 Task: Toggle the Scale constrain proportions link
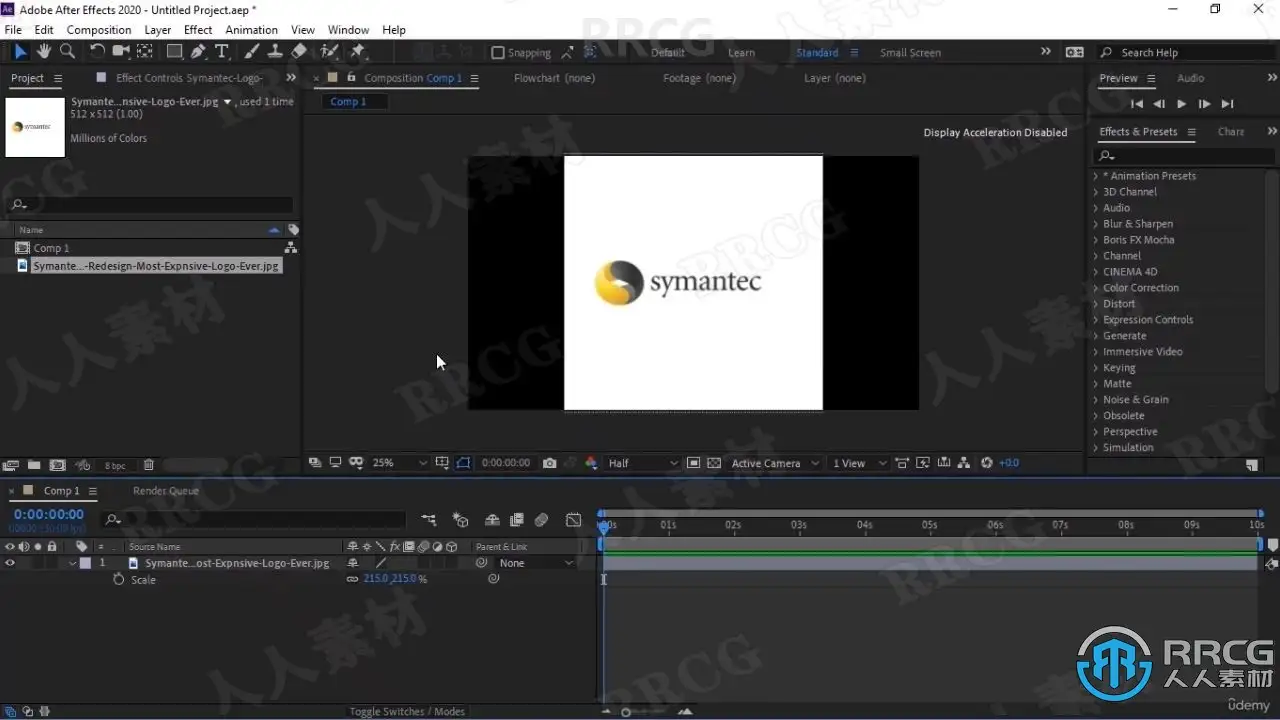point(352,579)
